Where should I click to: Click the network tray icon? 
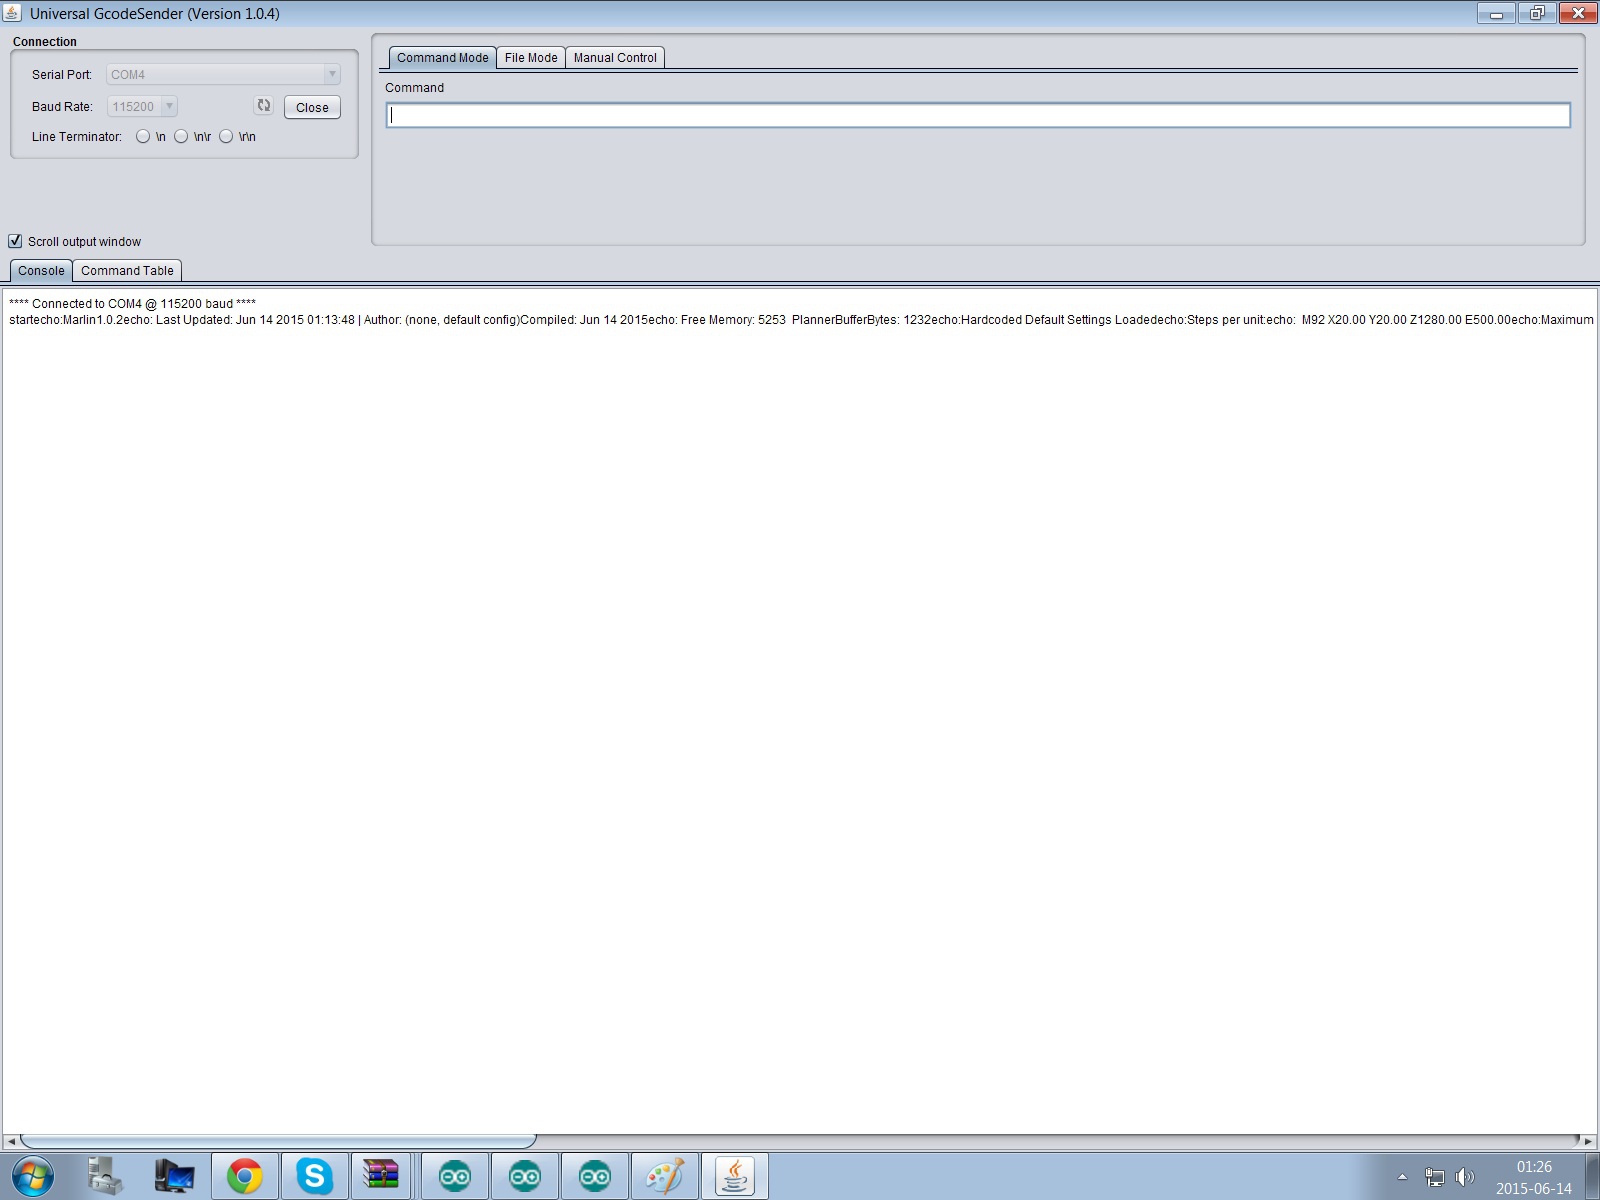1435,1177
